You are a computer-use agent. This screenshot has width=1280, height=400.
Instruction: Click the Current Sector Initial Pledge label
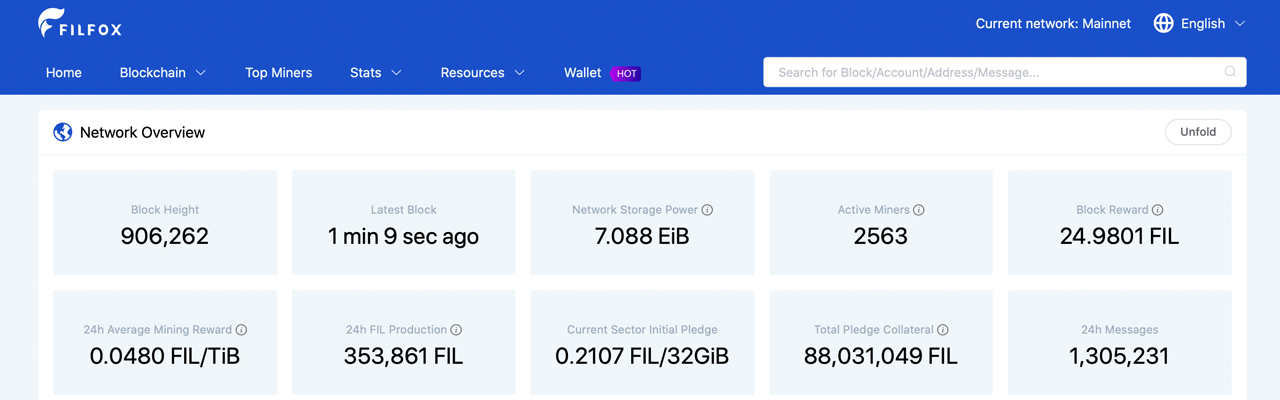(x=642, y=330)
